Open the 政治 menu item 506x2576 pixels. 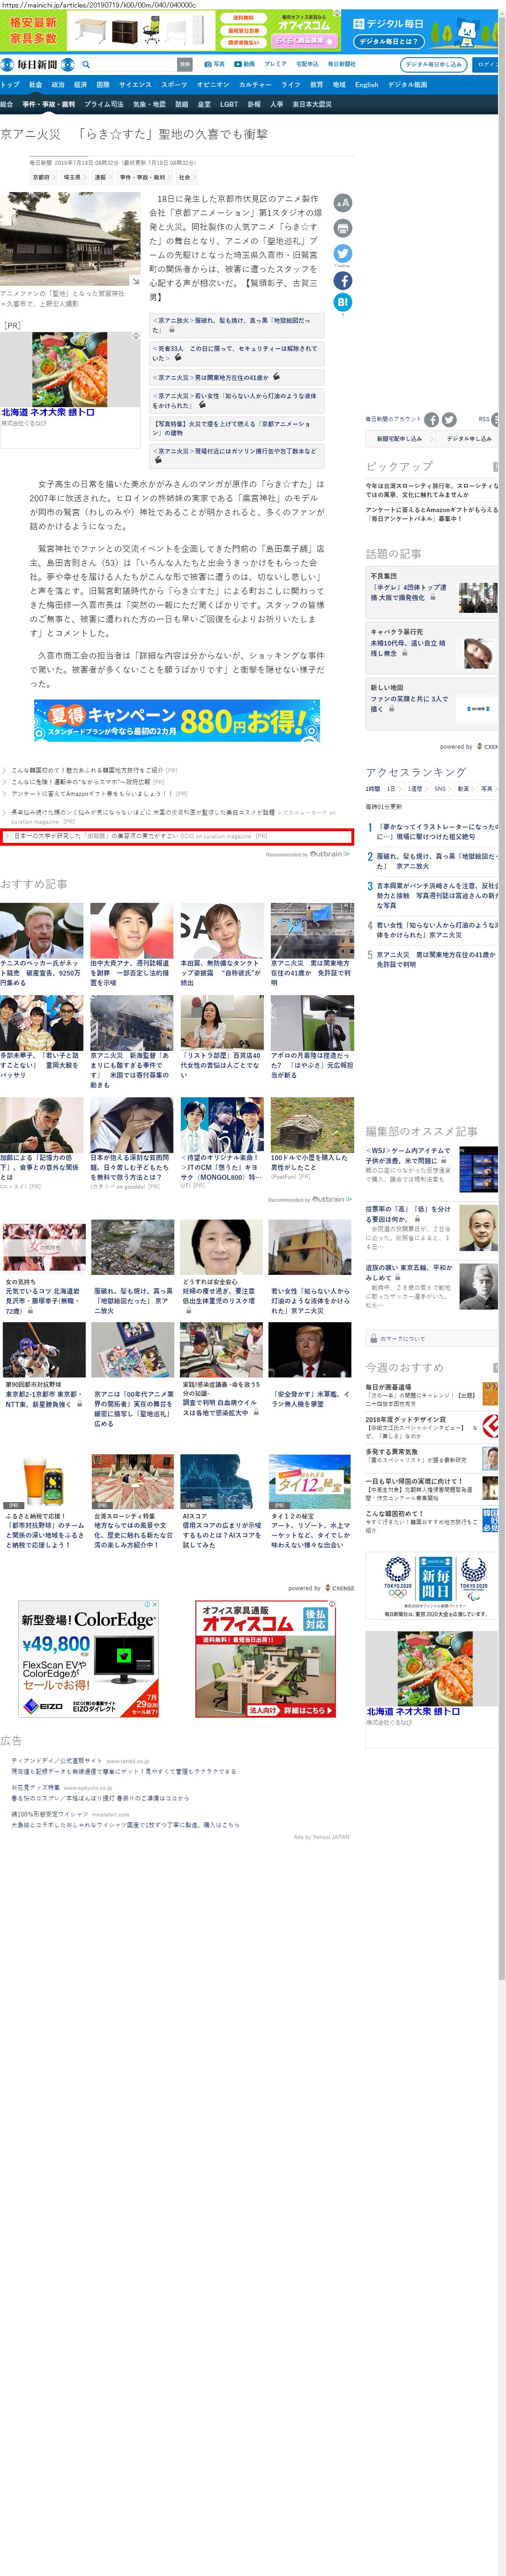[x=58, y=85]
